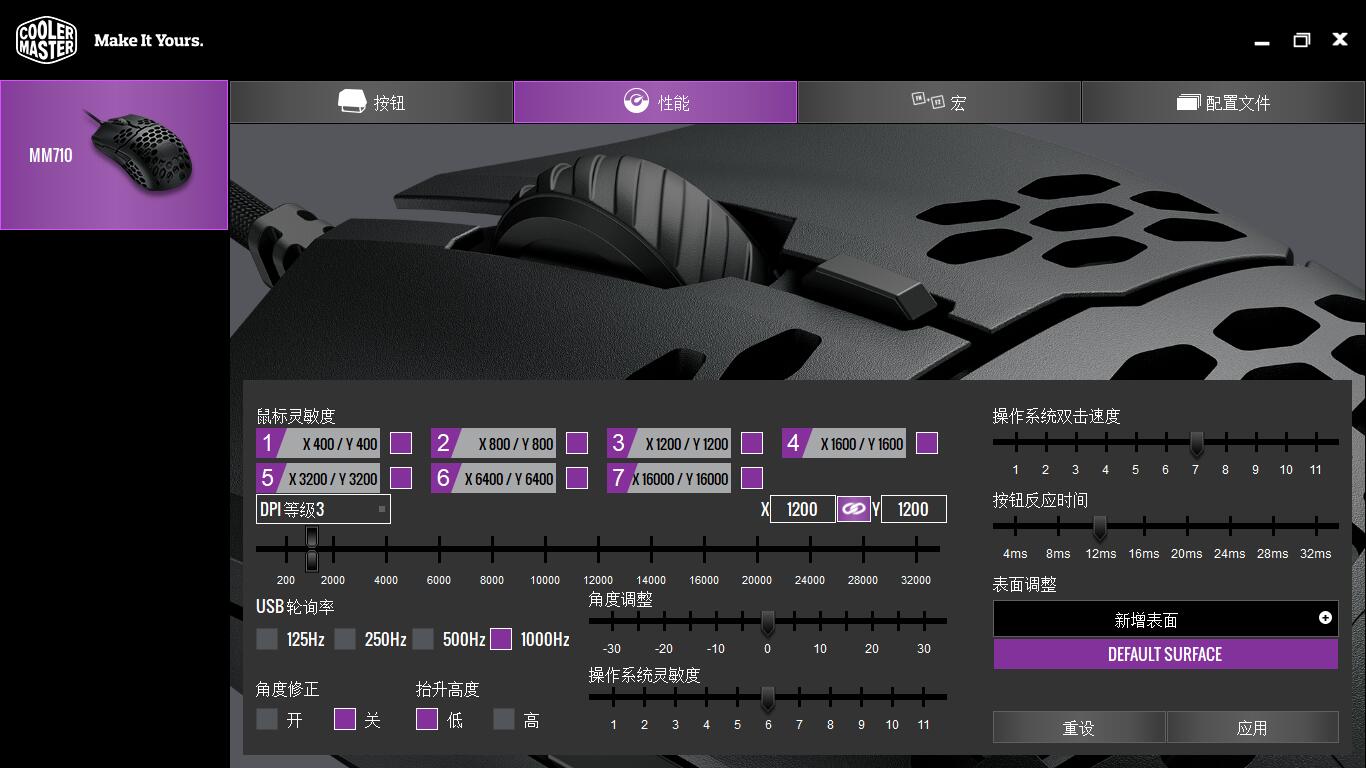1366x768 pixels.
Task: Select DPI level 5 X3200/Y3200 preset
Action: (319, 478)
